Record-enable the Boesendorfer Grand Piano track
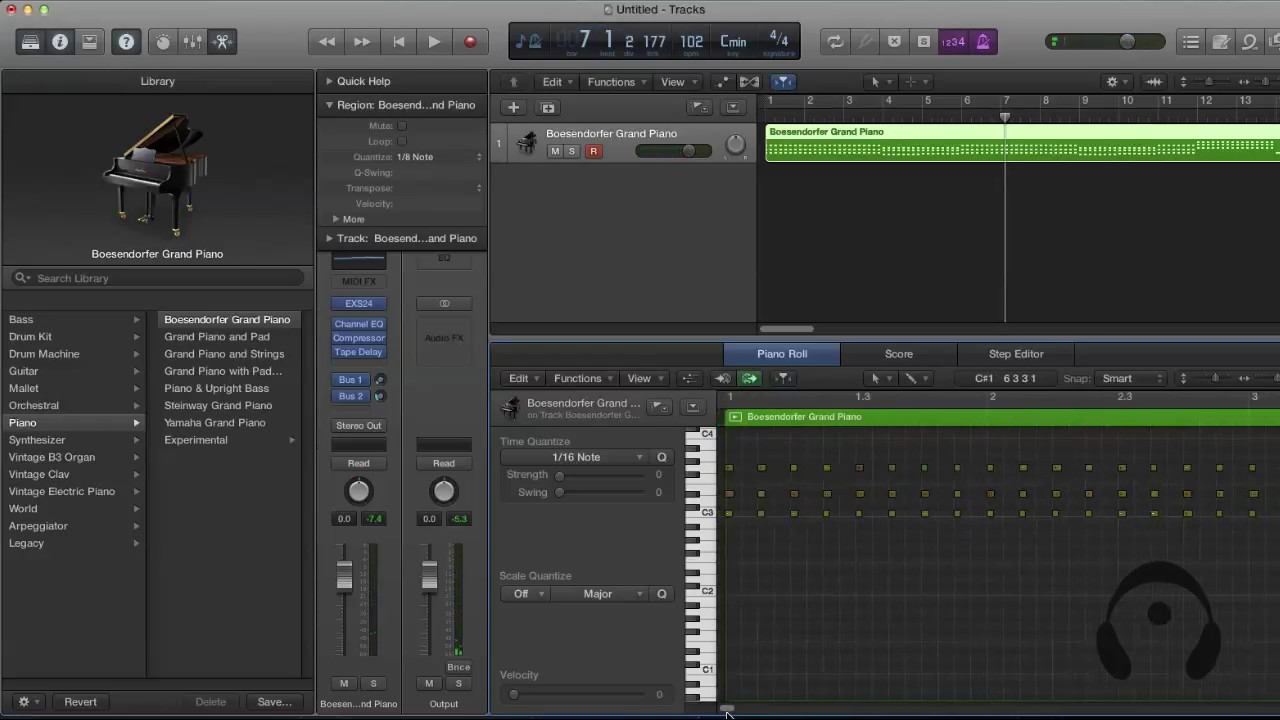 tap(593, 151)
